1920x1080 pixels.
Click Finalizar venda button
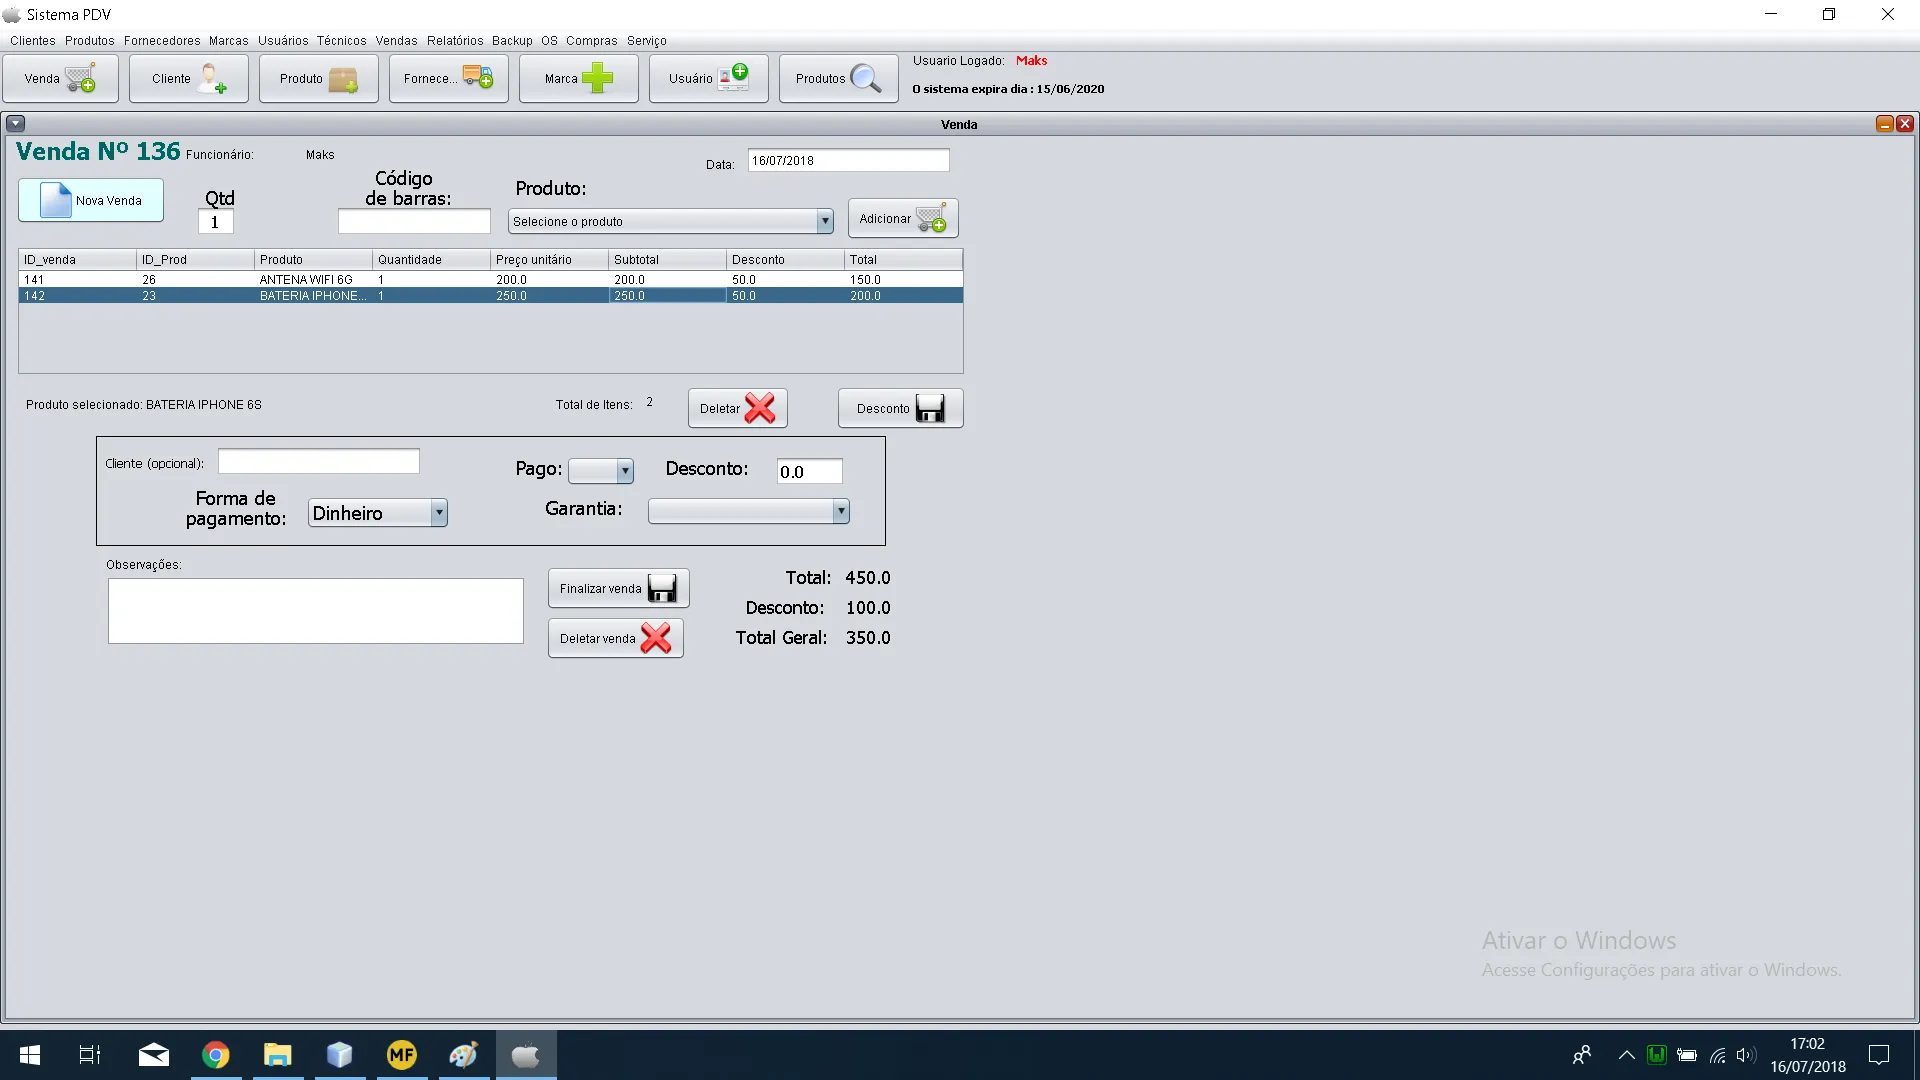pos(618,589)
